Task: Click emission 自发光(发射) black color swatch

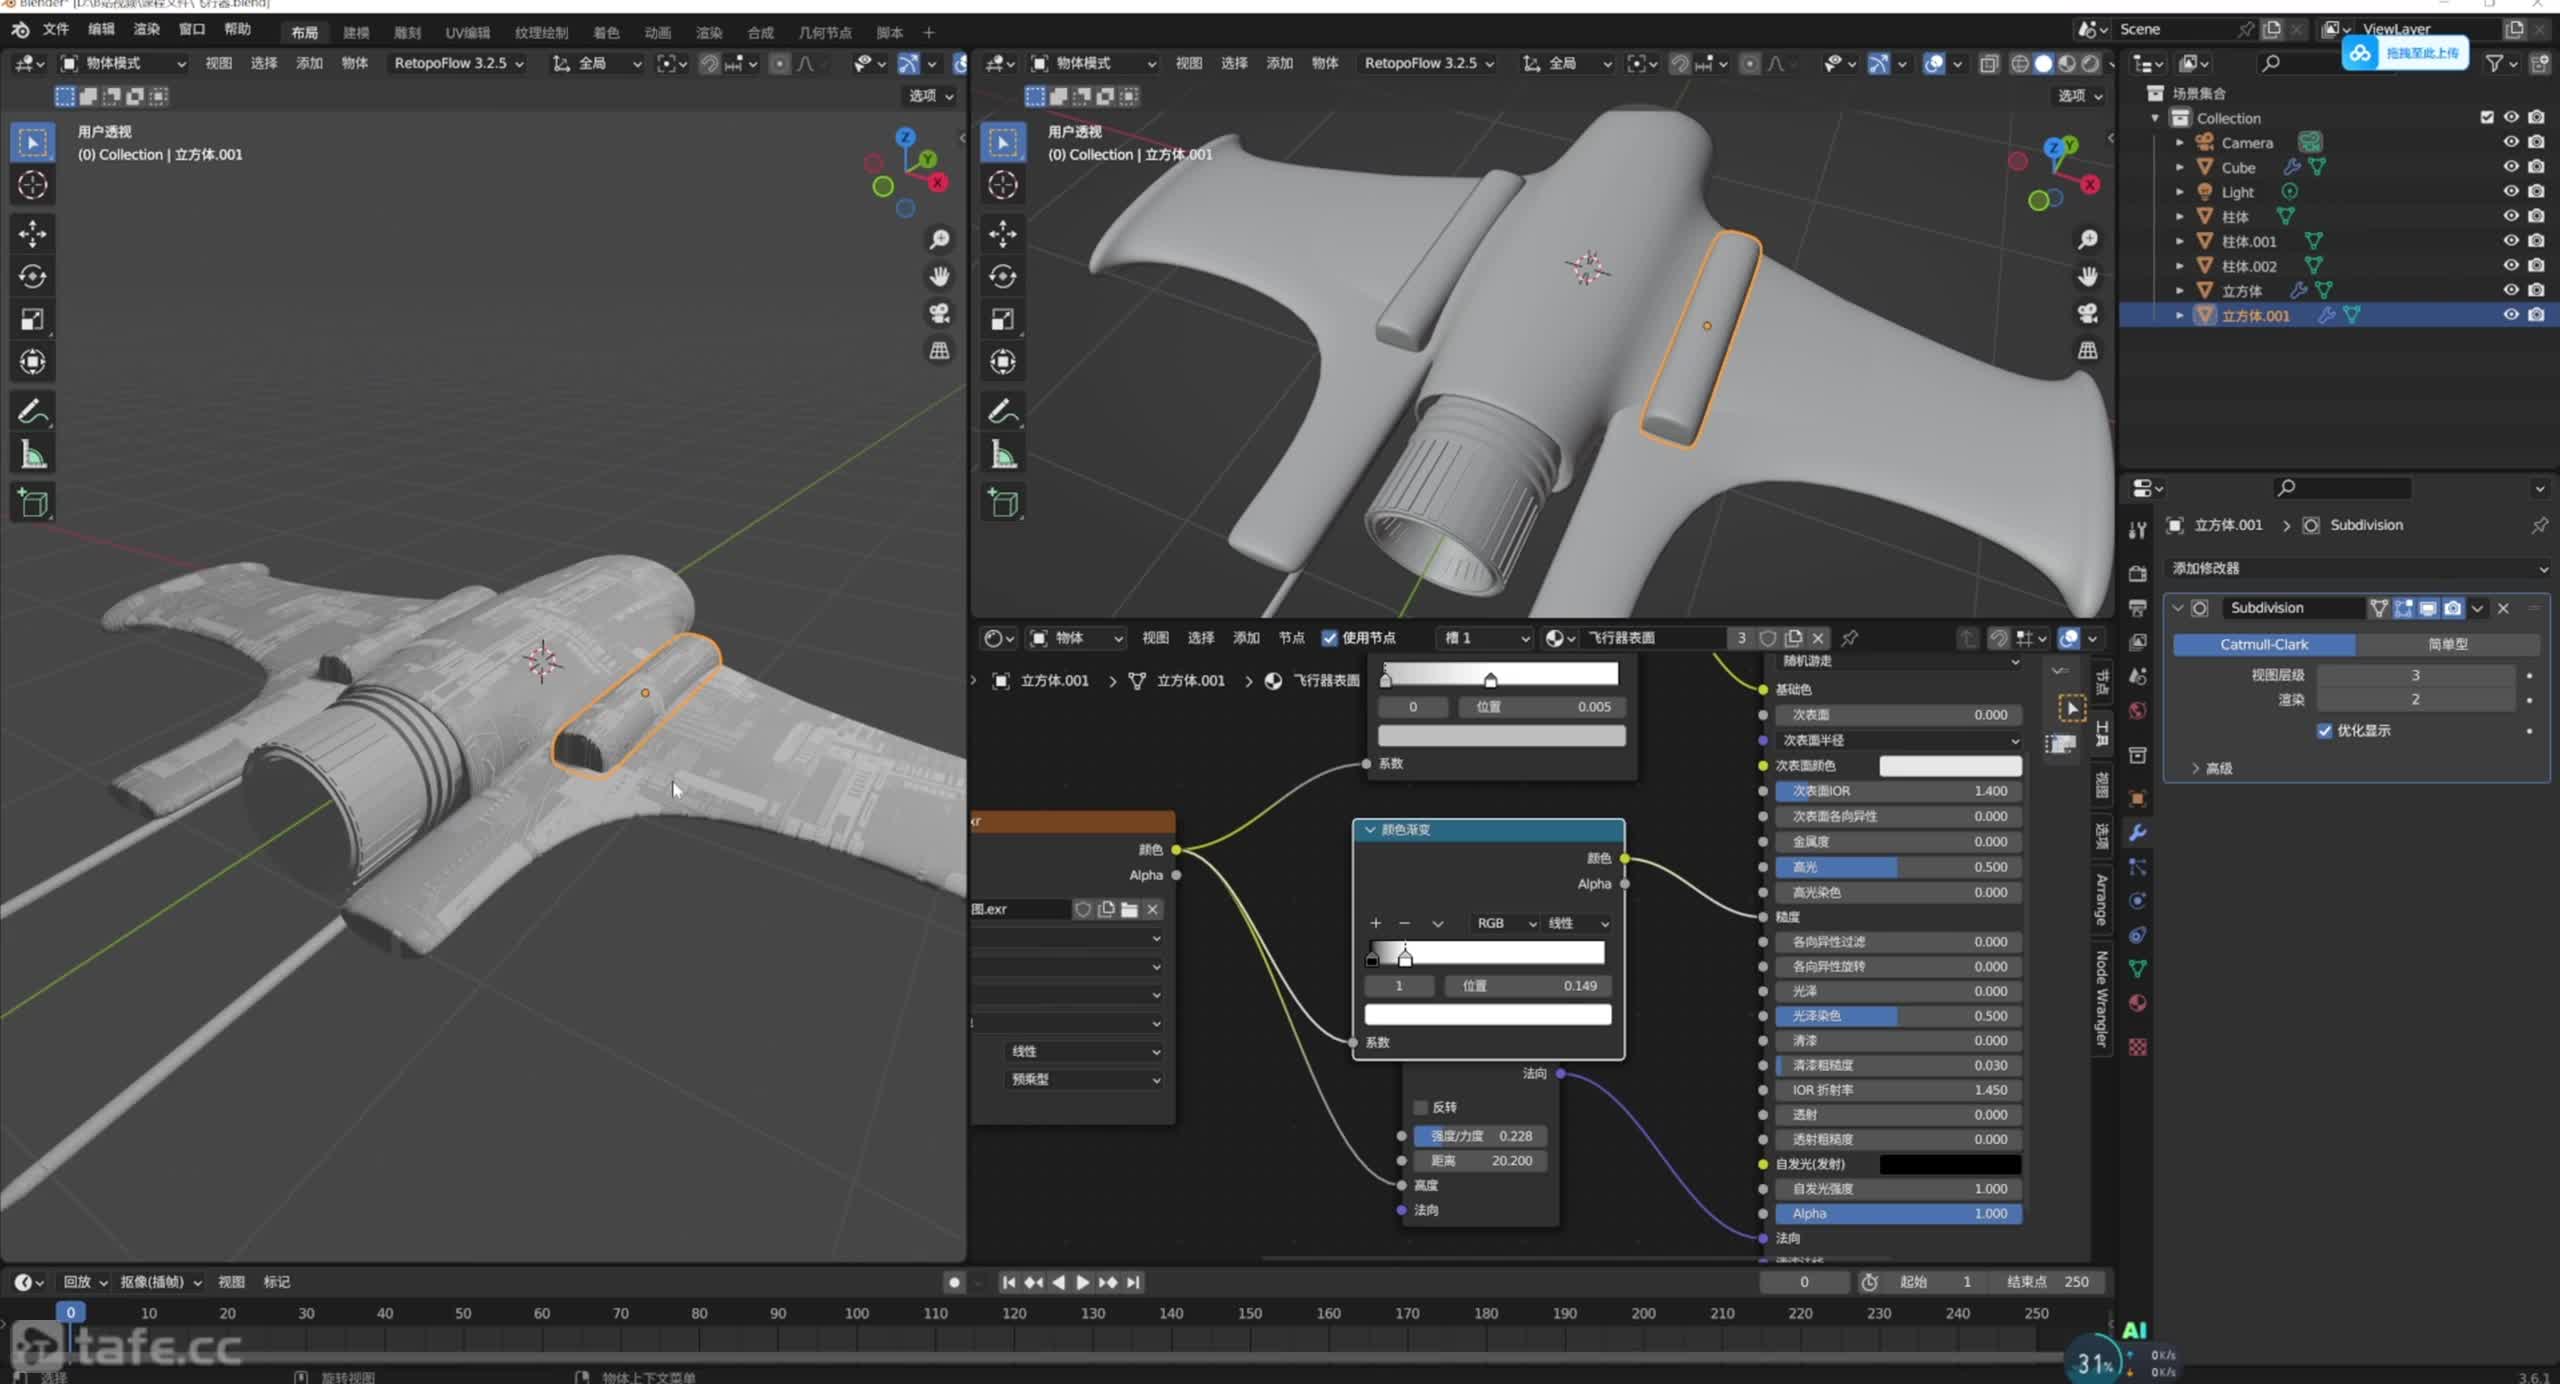Action: (1950, 1164)
